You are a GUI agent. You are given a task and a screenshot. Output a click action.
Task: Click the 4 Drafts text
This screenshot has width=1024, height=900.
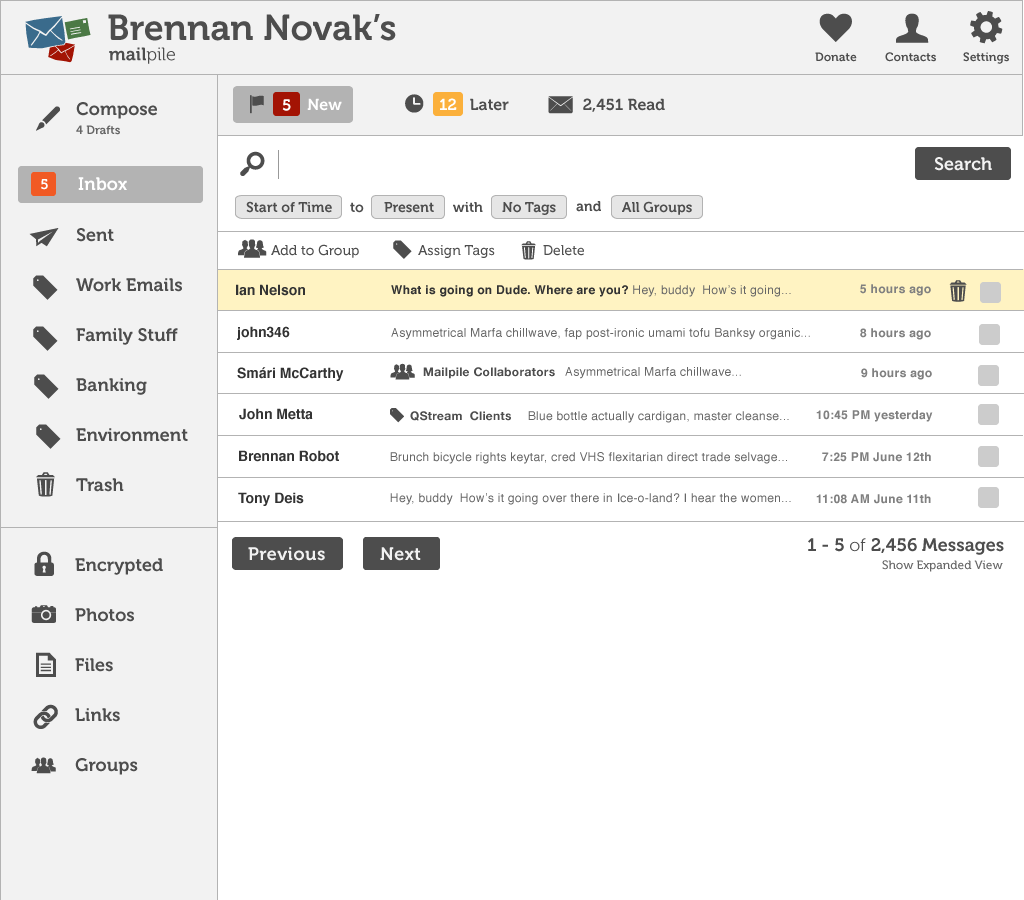tap(98, 130)
